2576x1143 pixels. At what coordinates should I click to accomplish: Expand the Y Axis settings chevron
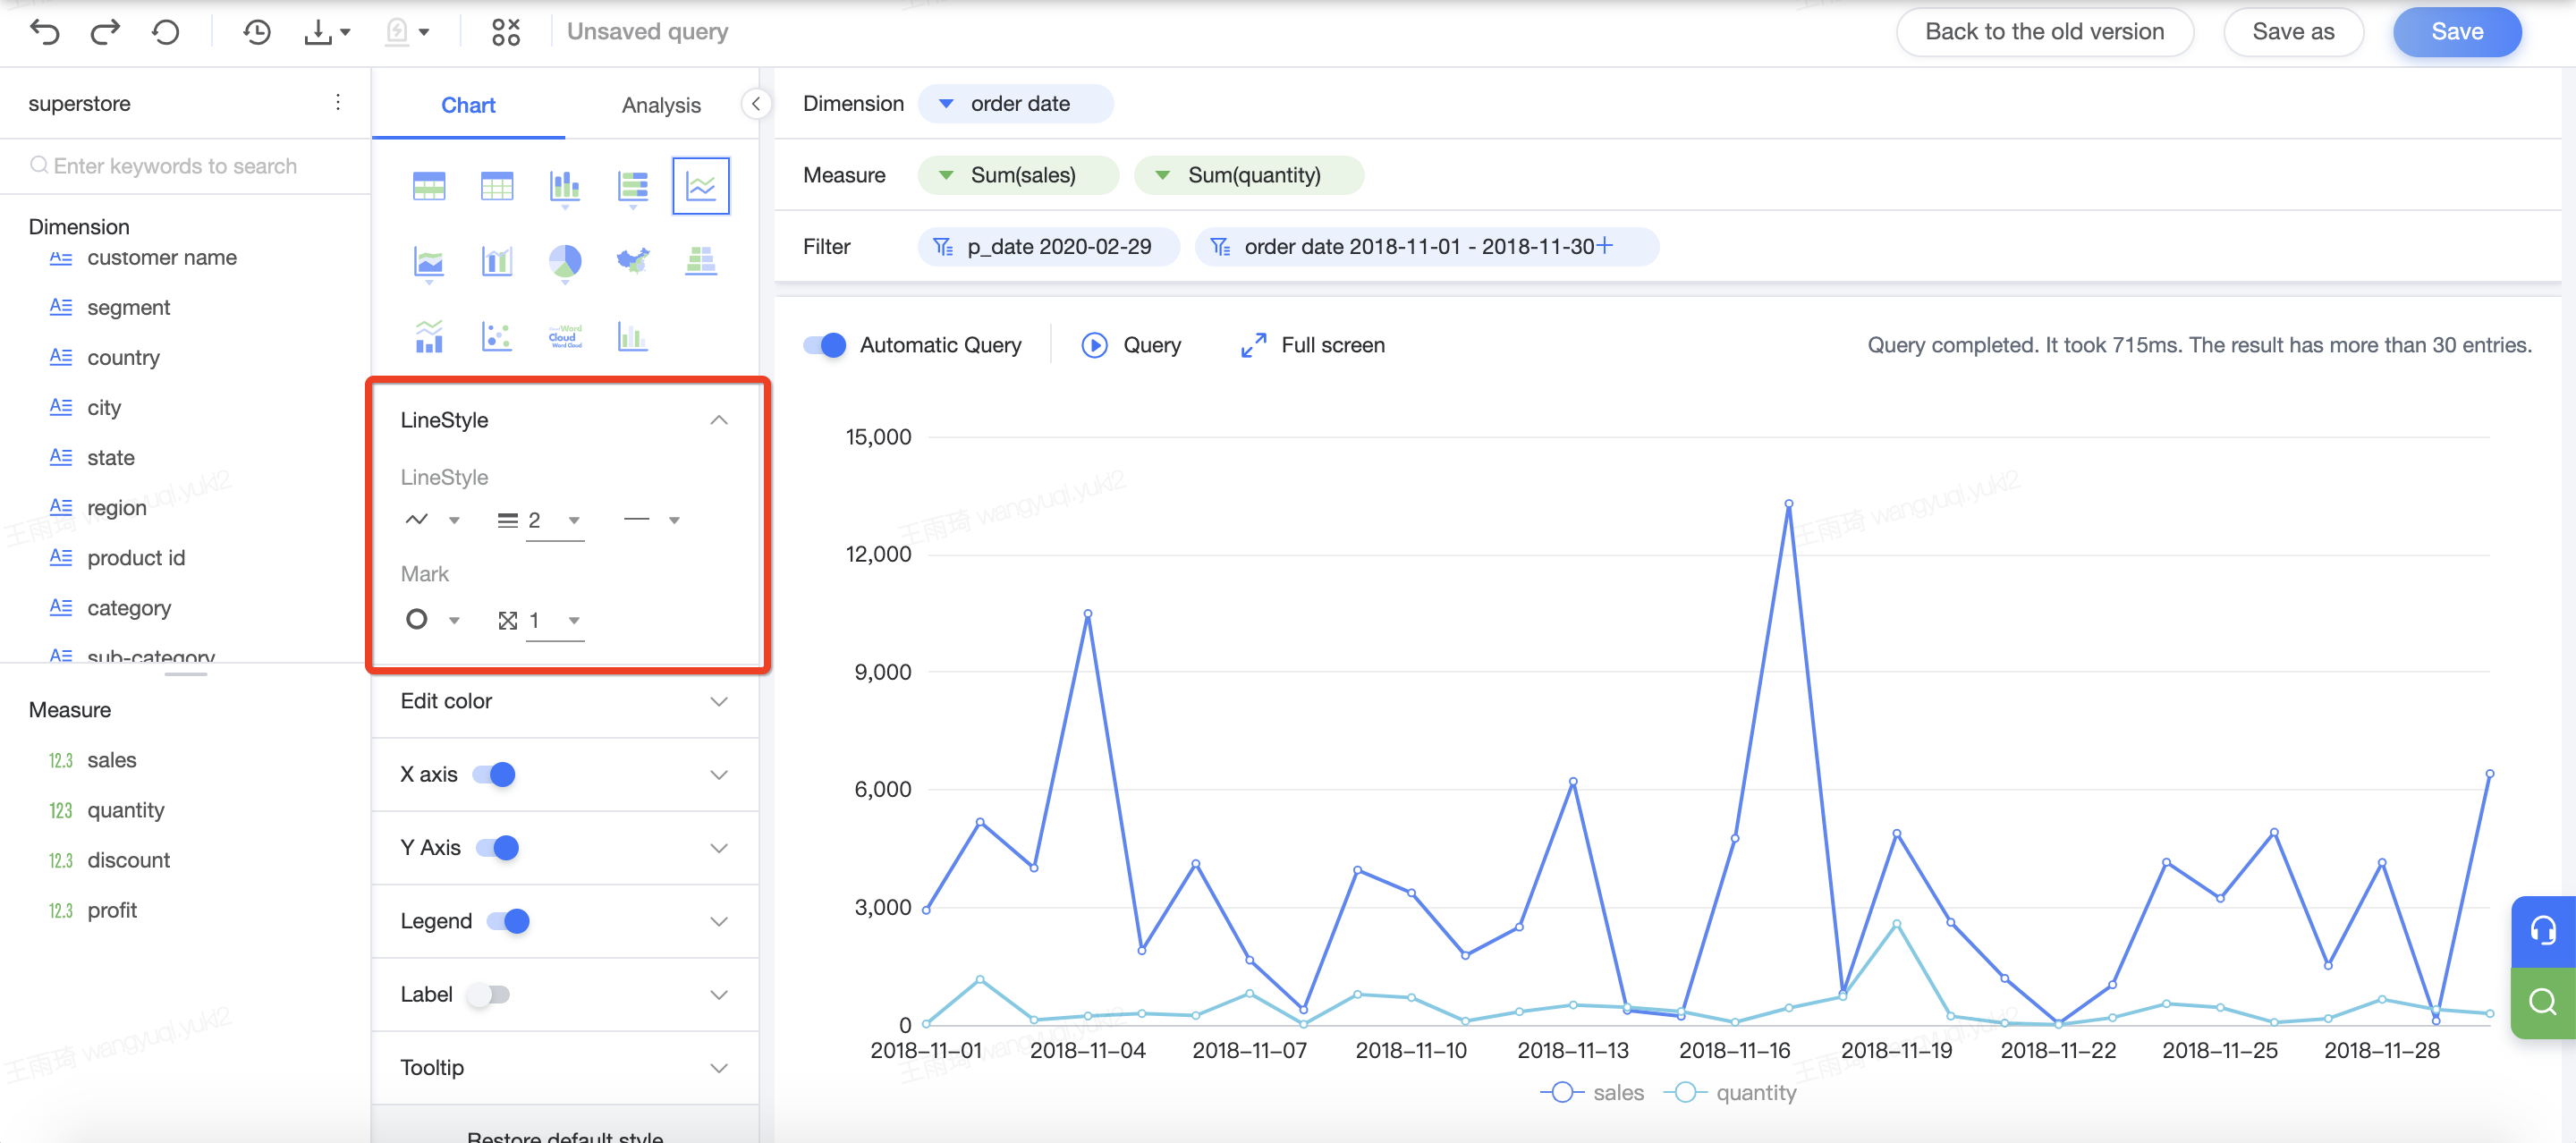point(719,848)
